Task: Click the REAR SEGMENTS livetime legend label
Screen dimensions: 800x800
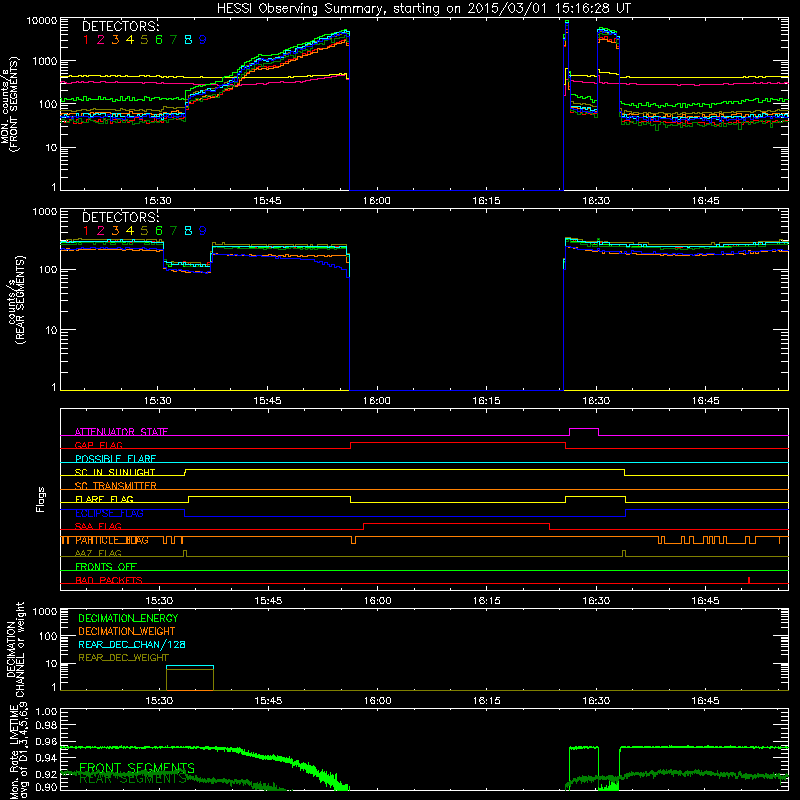Action: [x=133, y=779]
